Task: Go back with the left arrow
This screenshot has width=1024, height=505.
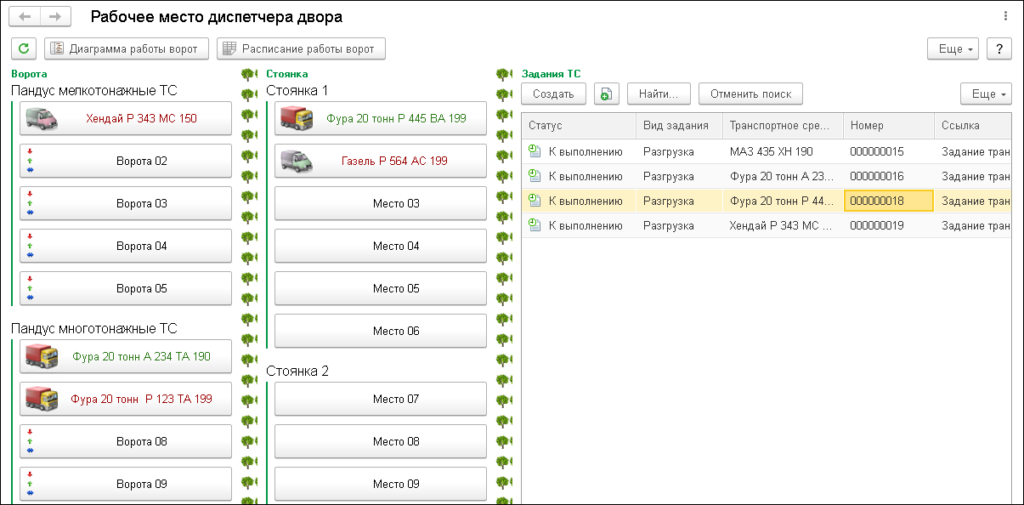Action: click(x=24, y=17)
